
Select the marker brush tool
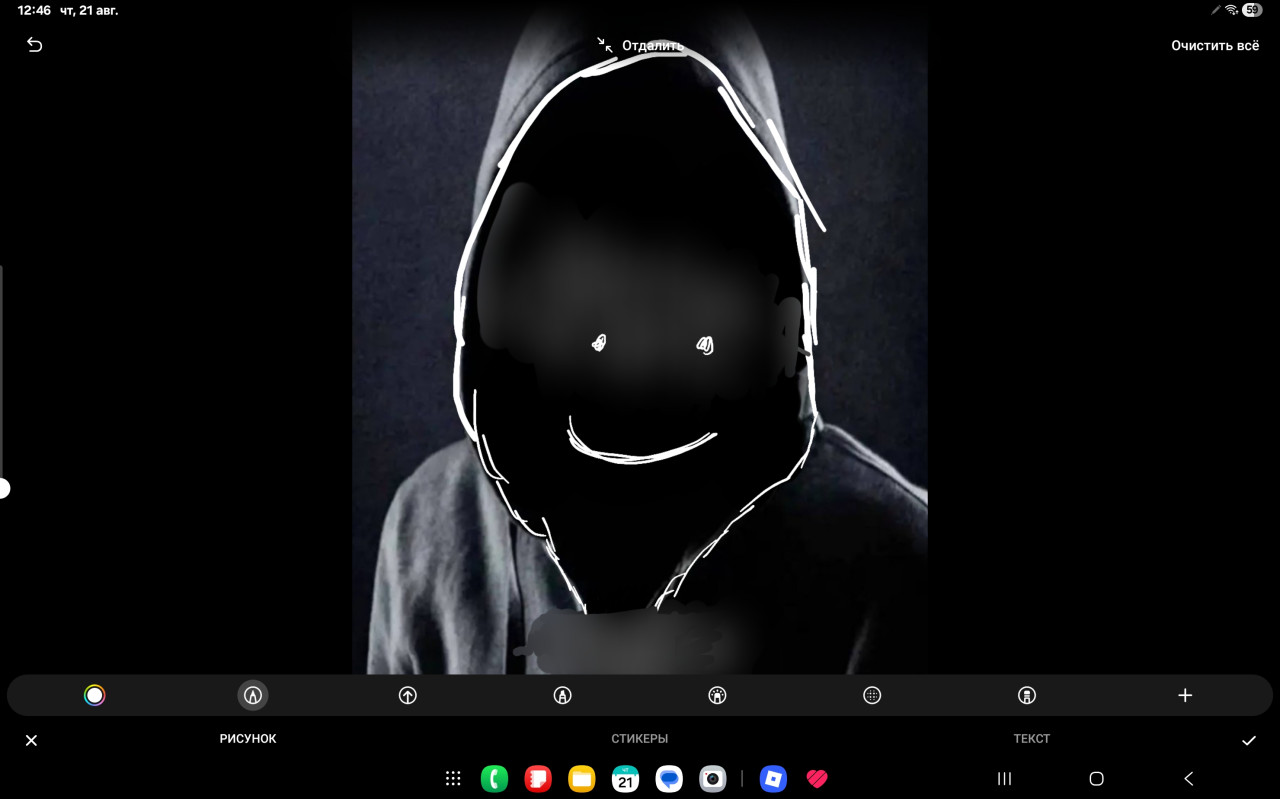pyautogui.click(x=562, y=695)
